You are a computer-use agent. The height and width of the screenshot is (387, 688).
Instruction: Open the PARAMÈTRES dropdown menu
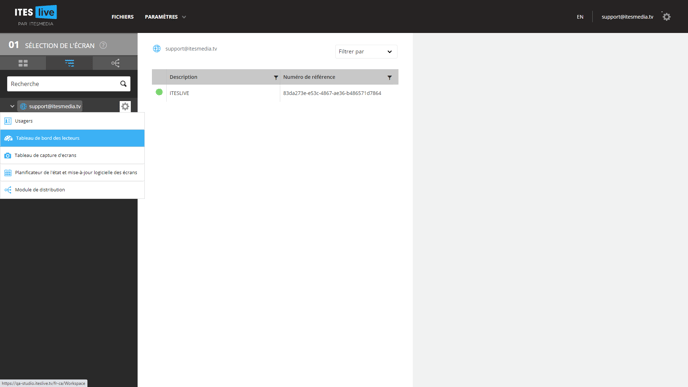point(165,17)
